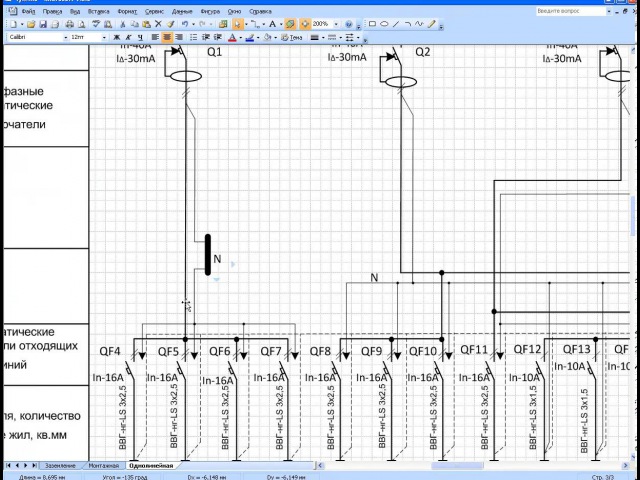640x480 pixels.
Task: Switch to the Заземление page tab
Action: [x=60, y=465]
